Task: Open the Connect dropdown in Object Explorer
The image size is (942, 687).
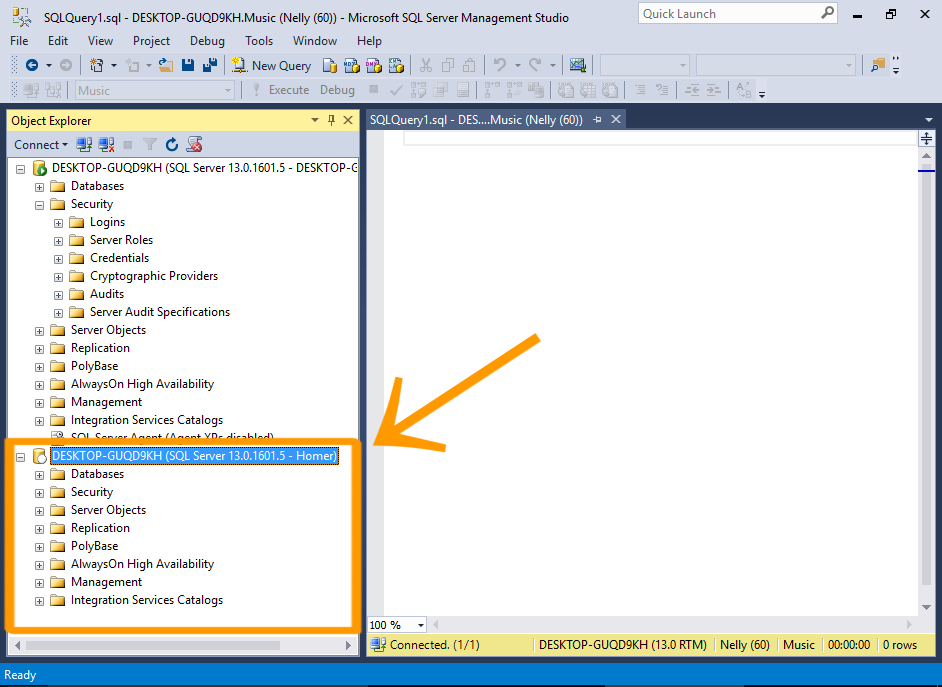Action: [41, 145]
